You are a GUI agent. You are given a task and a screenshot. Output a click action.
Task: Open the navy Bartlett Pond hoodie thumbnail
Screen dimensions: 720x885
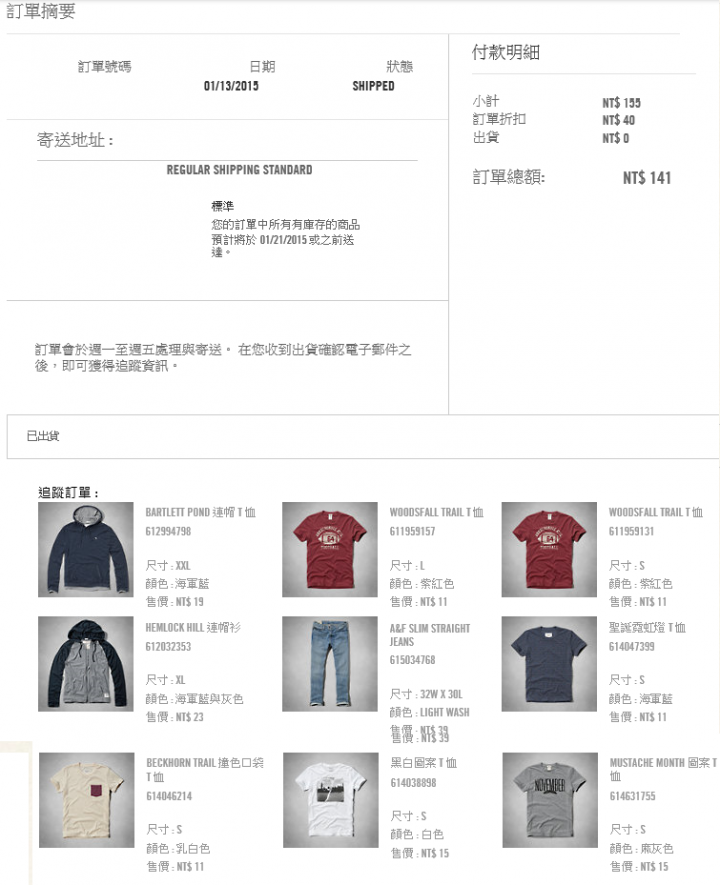(86, 549)
